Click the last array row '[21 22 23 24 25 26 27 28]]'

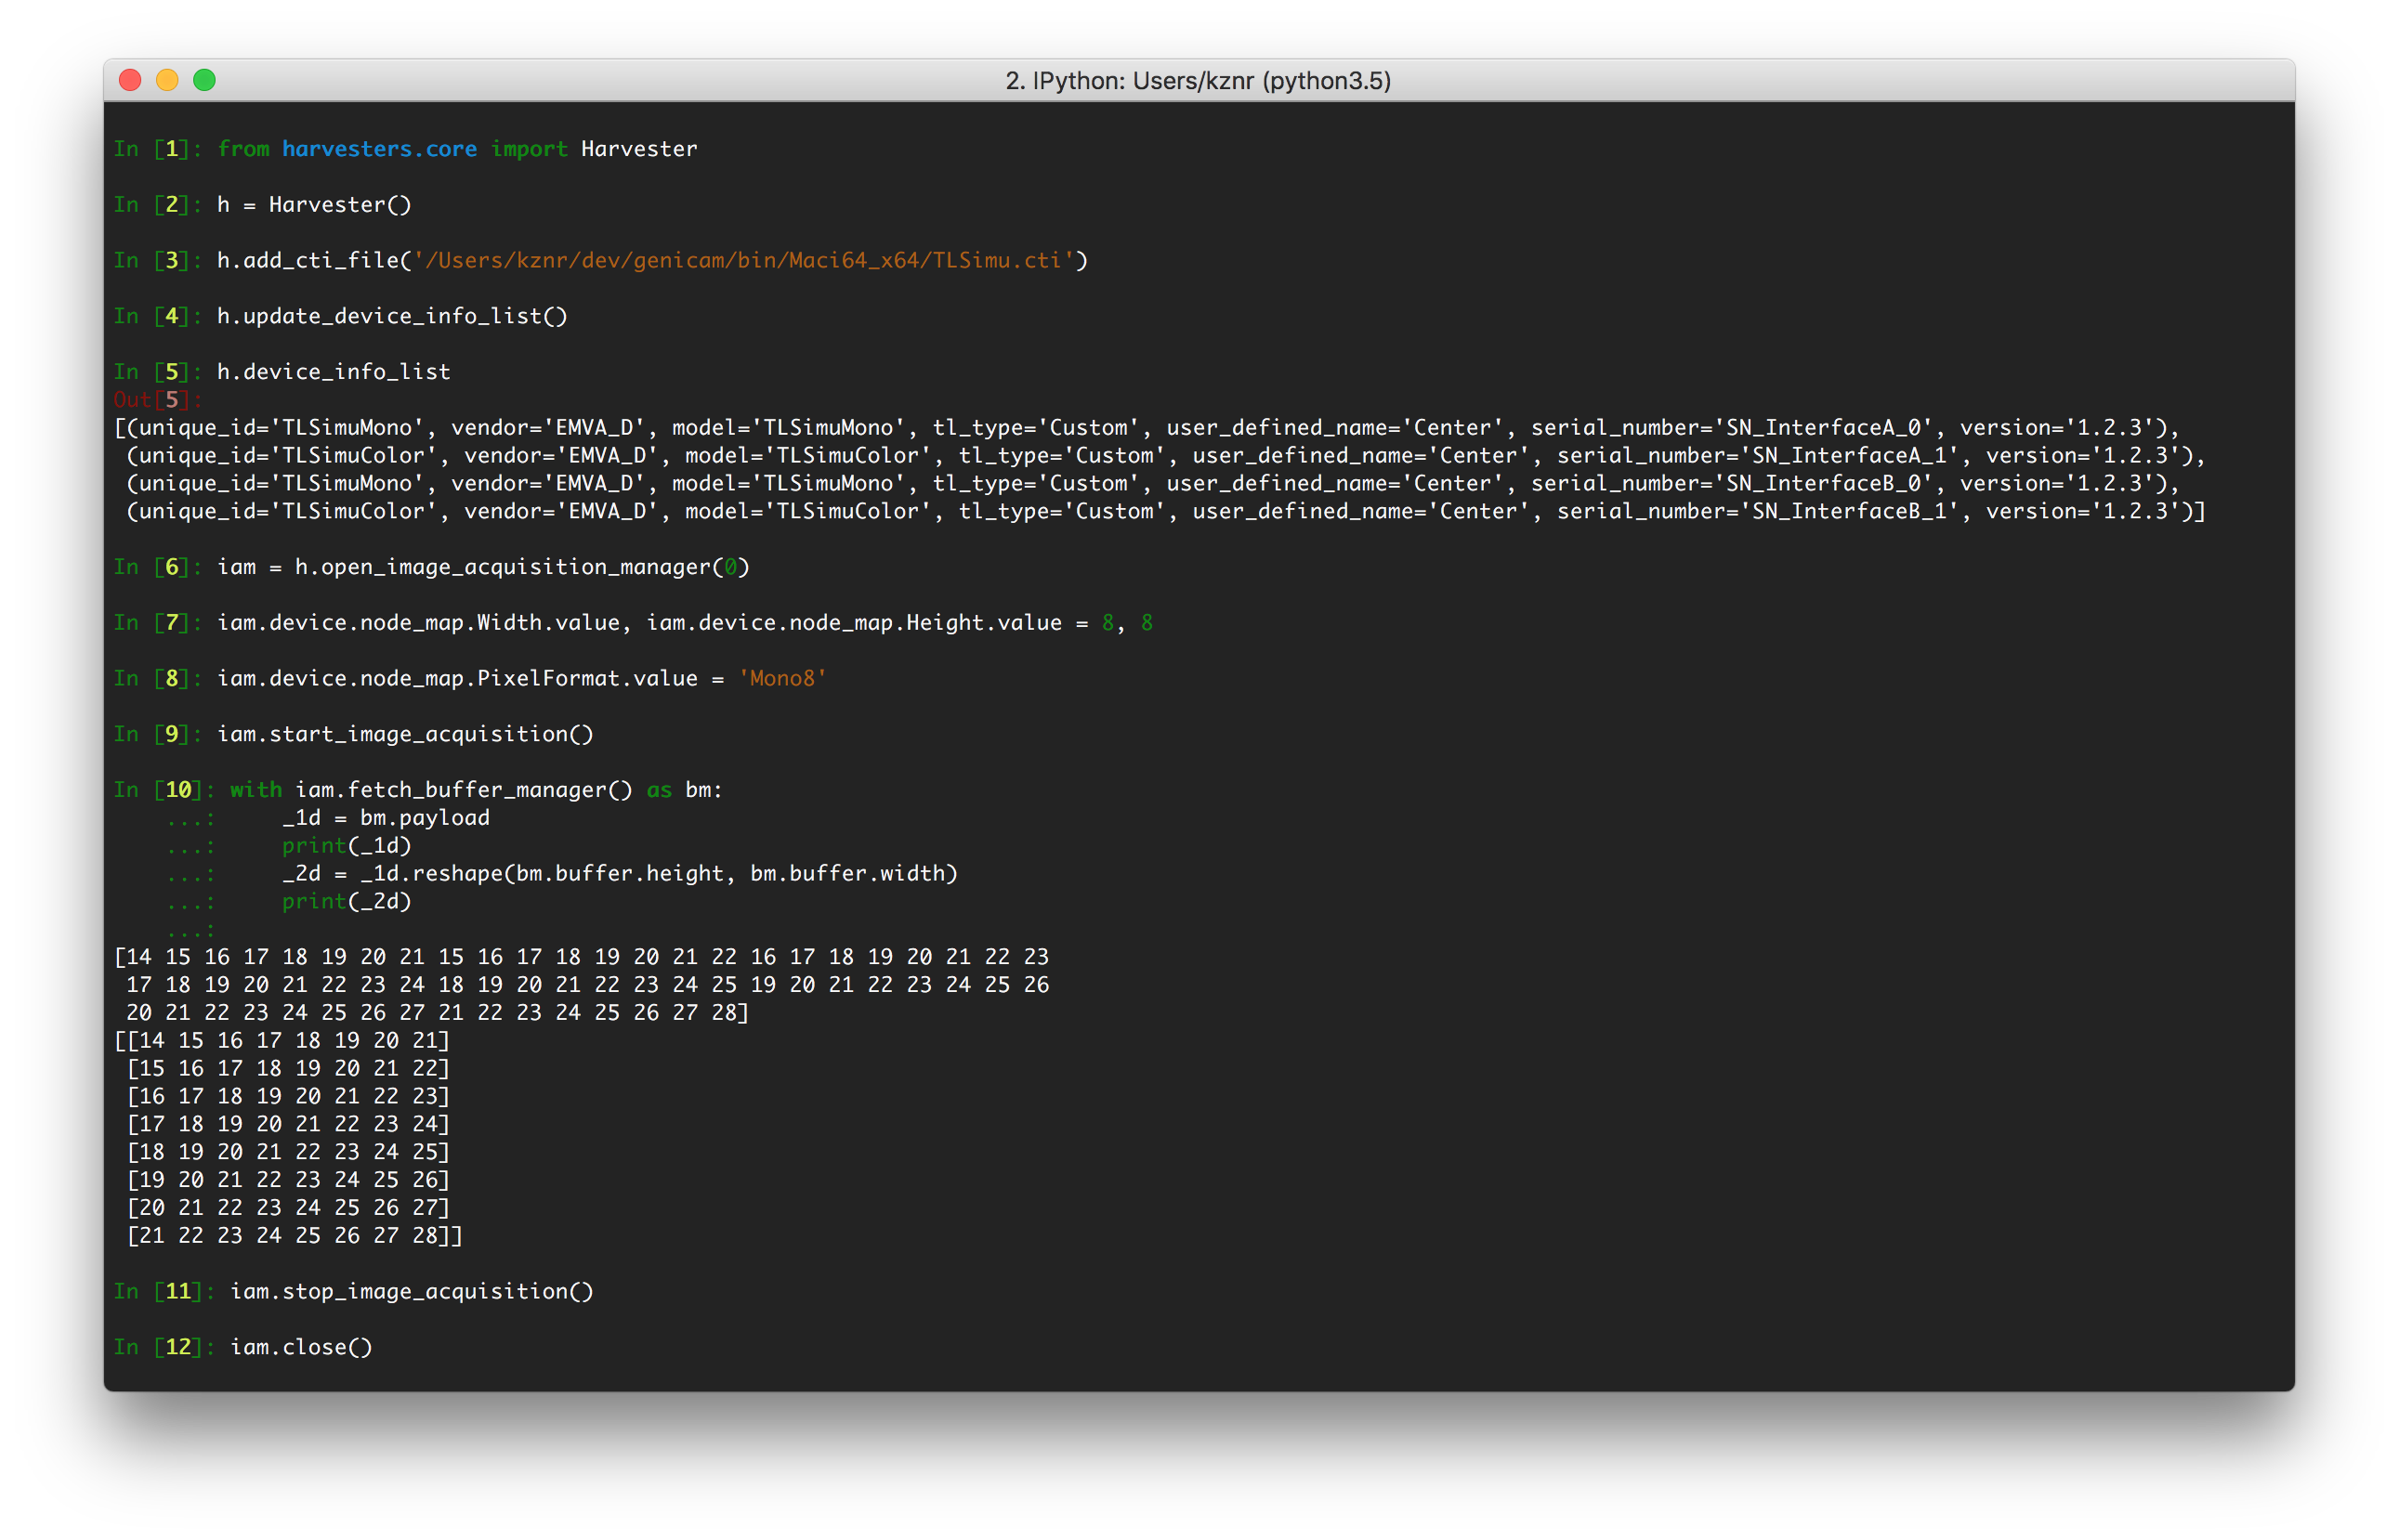tap(295, 1236)
